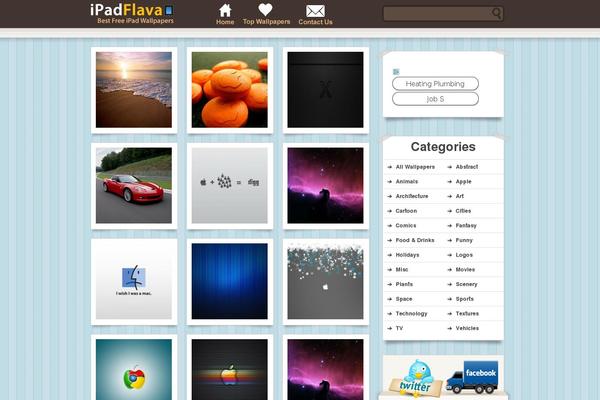This screenshot has width=600, height=400.
Task: Select the Holidays category
Action: click(x=407, y=255)
